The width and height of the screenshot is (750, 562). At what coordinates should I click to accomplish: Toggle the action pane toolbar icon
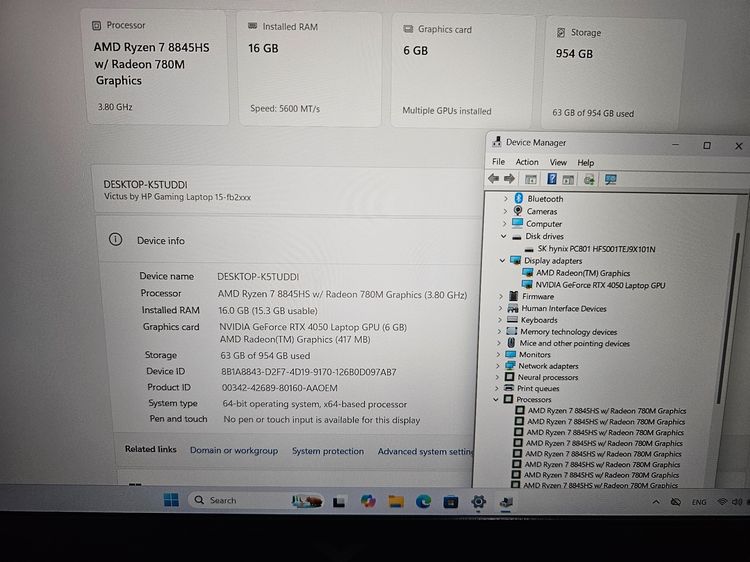click(568, 180)
